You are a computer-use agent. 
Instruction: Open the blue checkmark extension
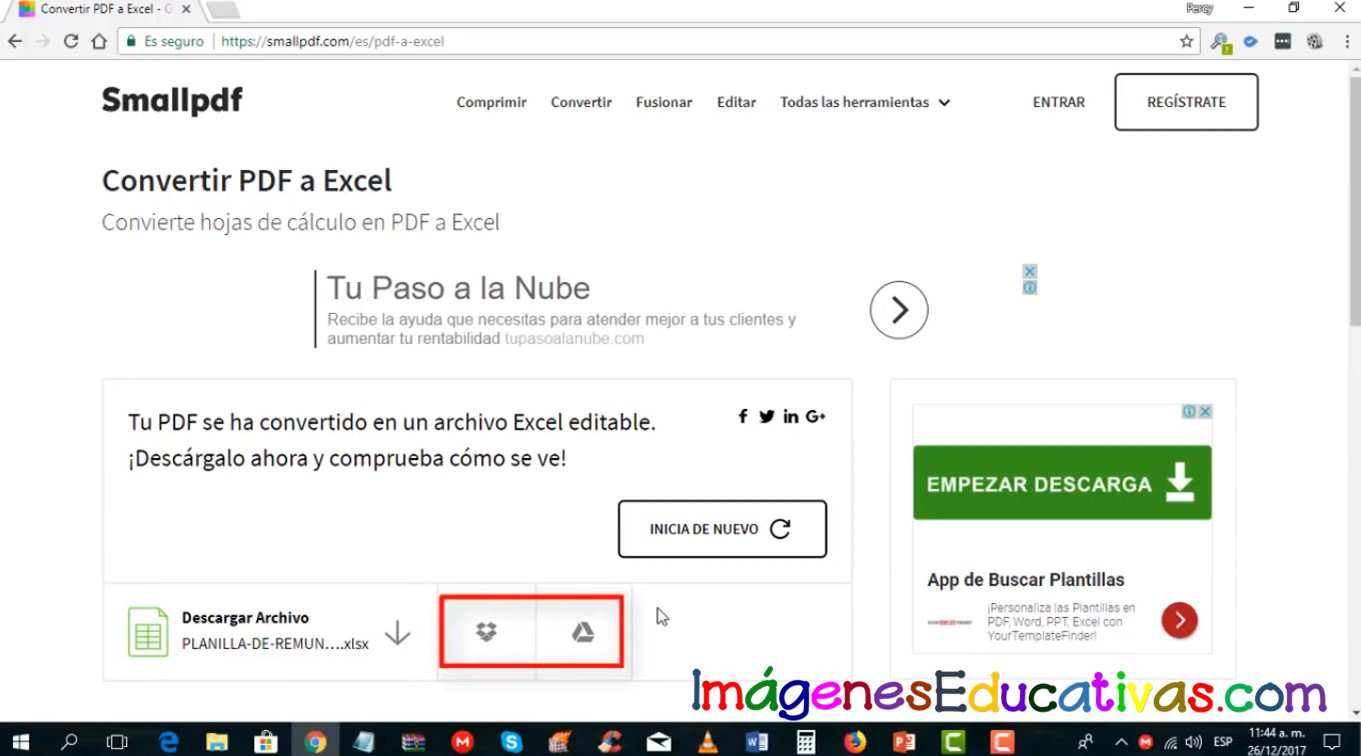1250,42
